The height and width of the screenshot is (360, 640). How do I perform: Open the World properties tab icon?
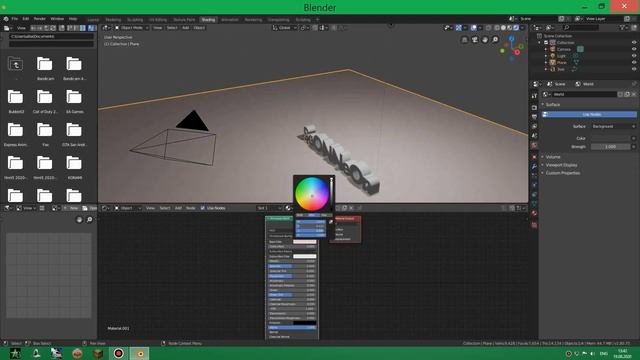(x=534, y=145)
